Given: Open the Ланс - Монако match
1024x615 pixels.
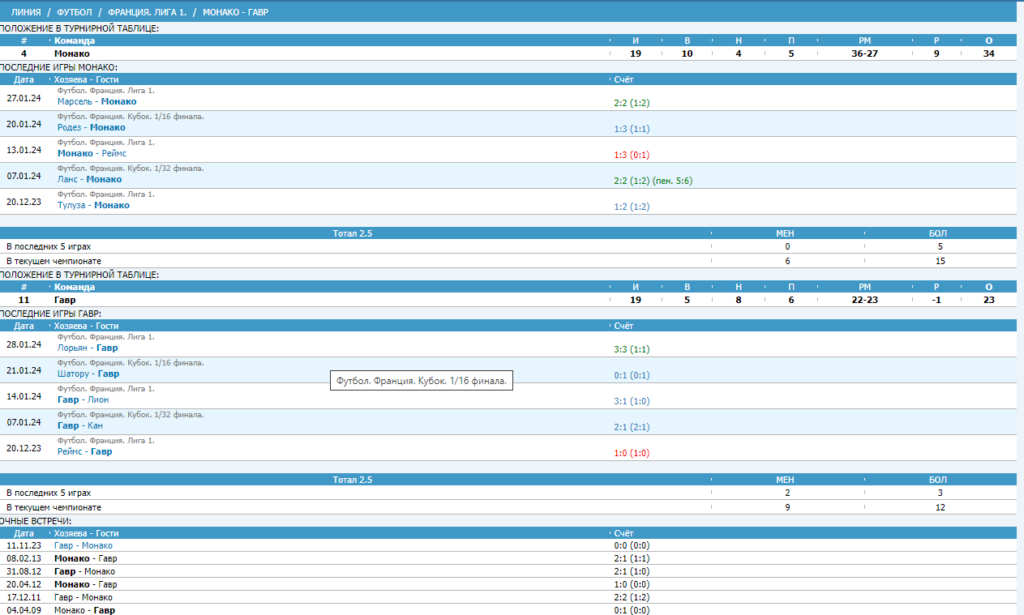Looking at the screenshot, I should pos(89,180).
